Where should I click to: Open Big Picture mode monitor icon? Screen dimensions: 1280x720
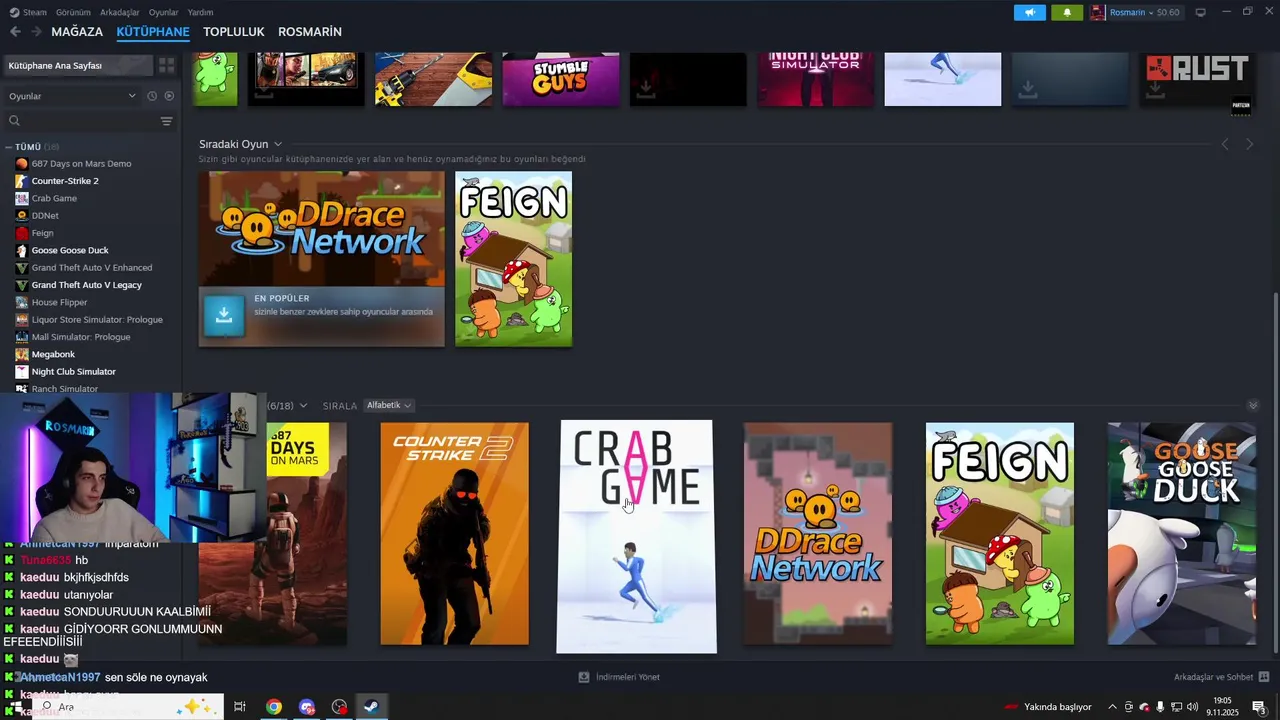(x=1201, y=12)
